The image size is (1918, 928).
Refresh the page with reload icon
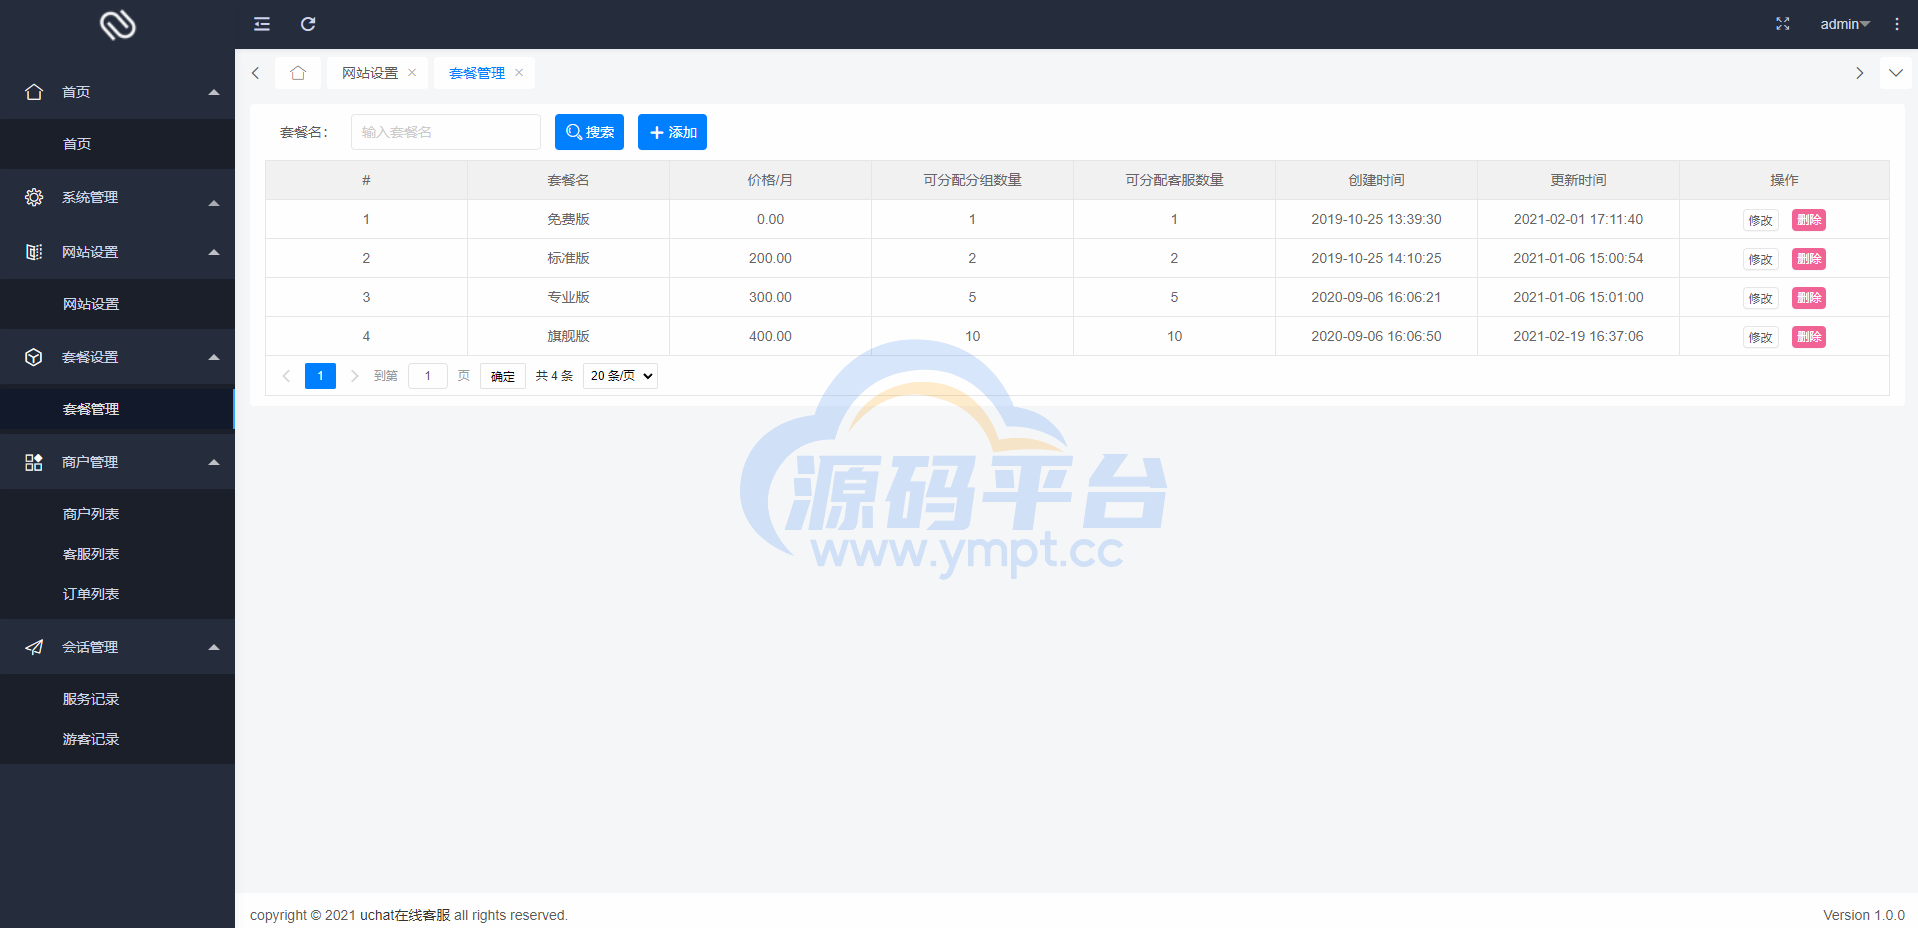click(x=308, y=24)
